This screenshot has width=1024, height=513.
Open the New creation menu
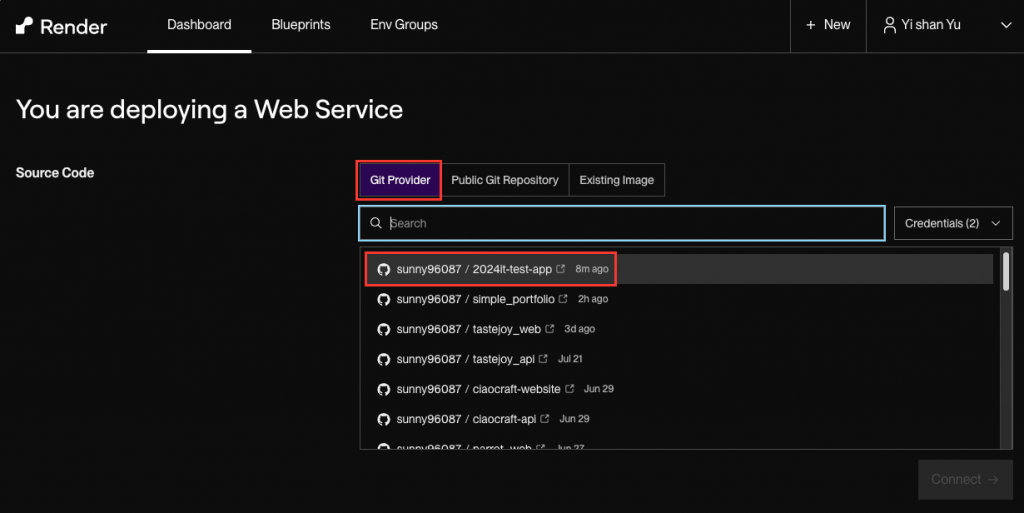(x=828, y=25)
